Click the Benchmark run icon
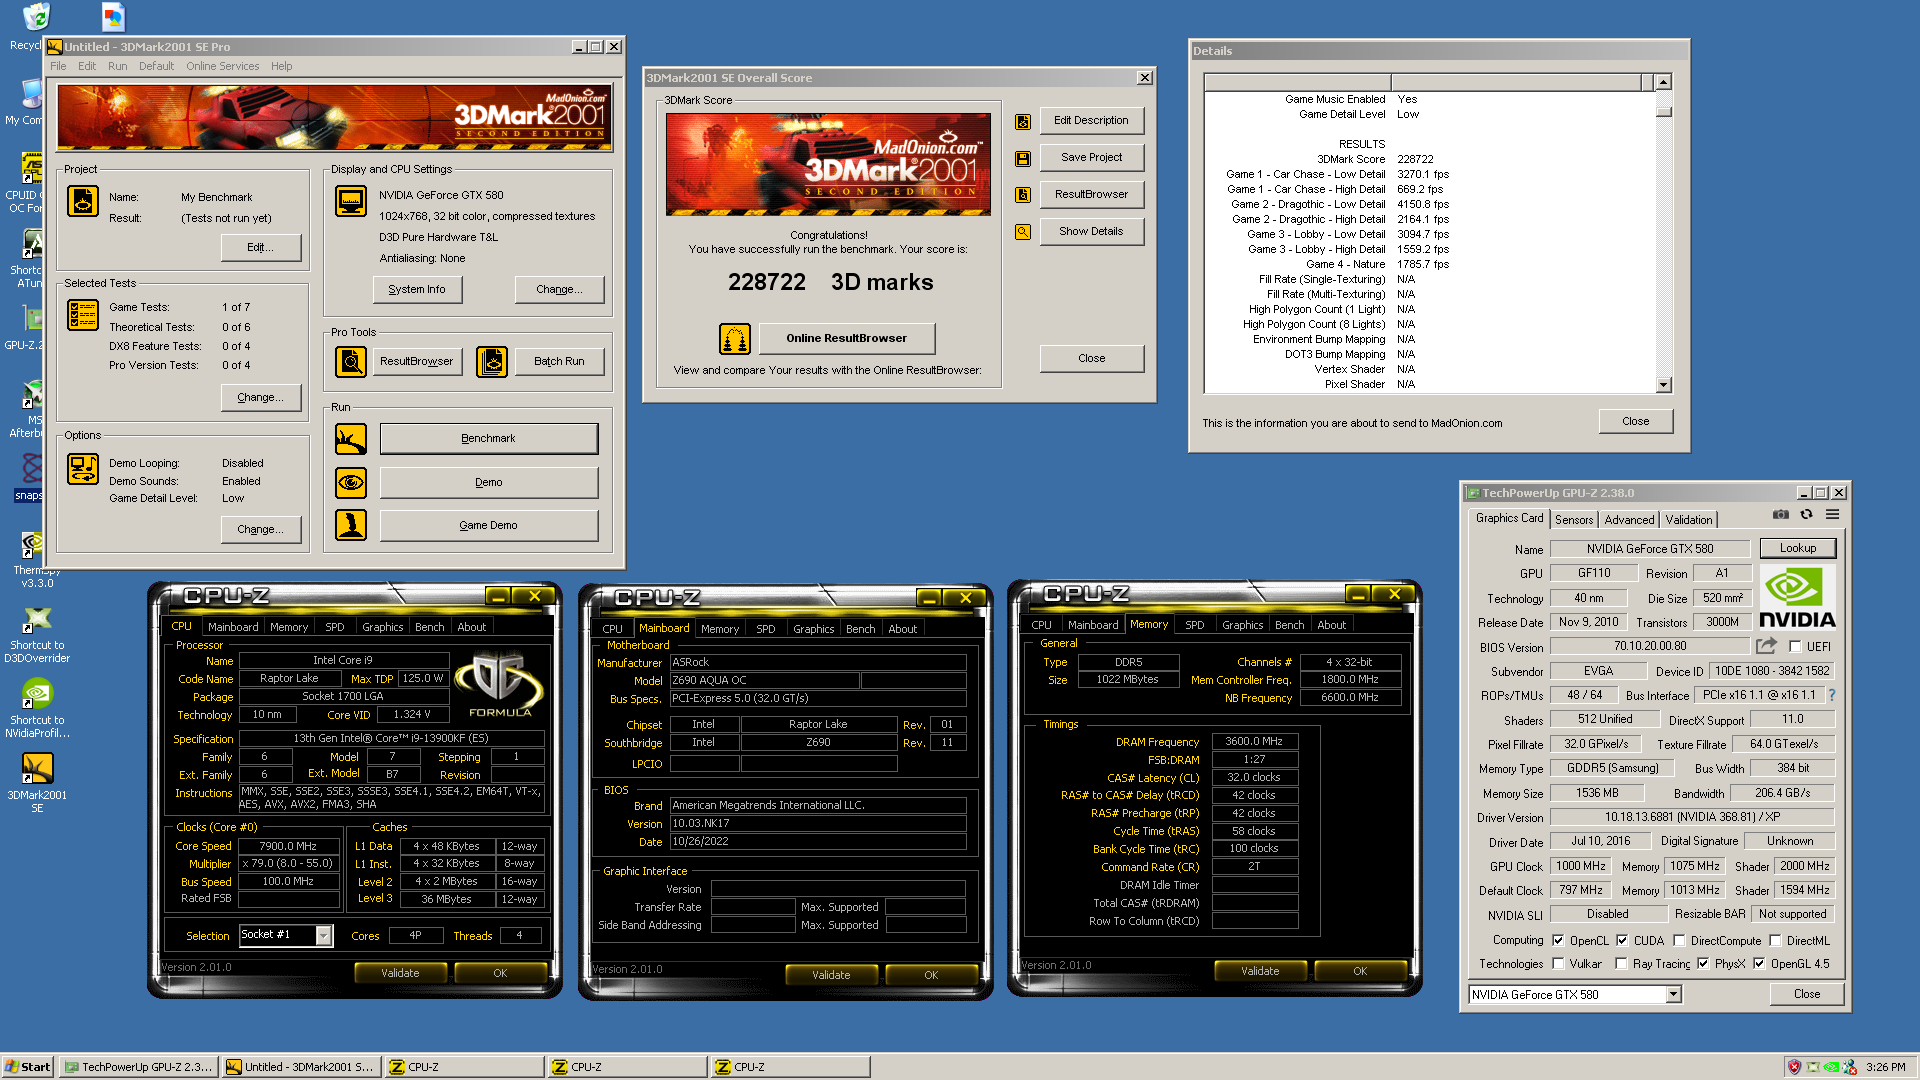1920x1080 pixels. click(x=351, y=439)
